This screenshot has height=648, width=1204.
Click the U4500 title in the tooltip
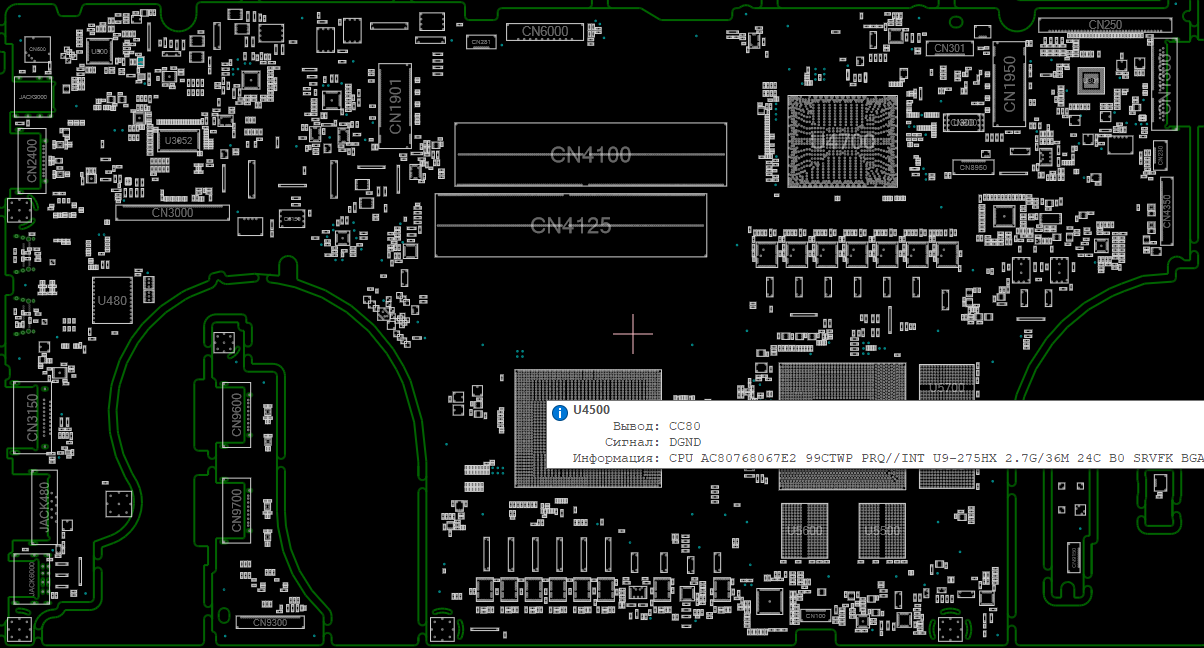point(591,410)
